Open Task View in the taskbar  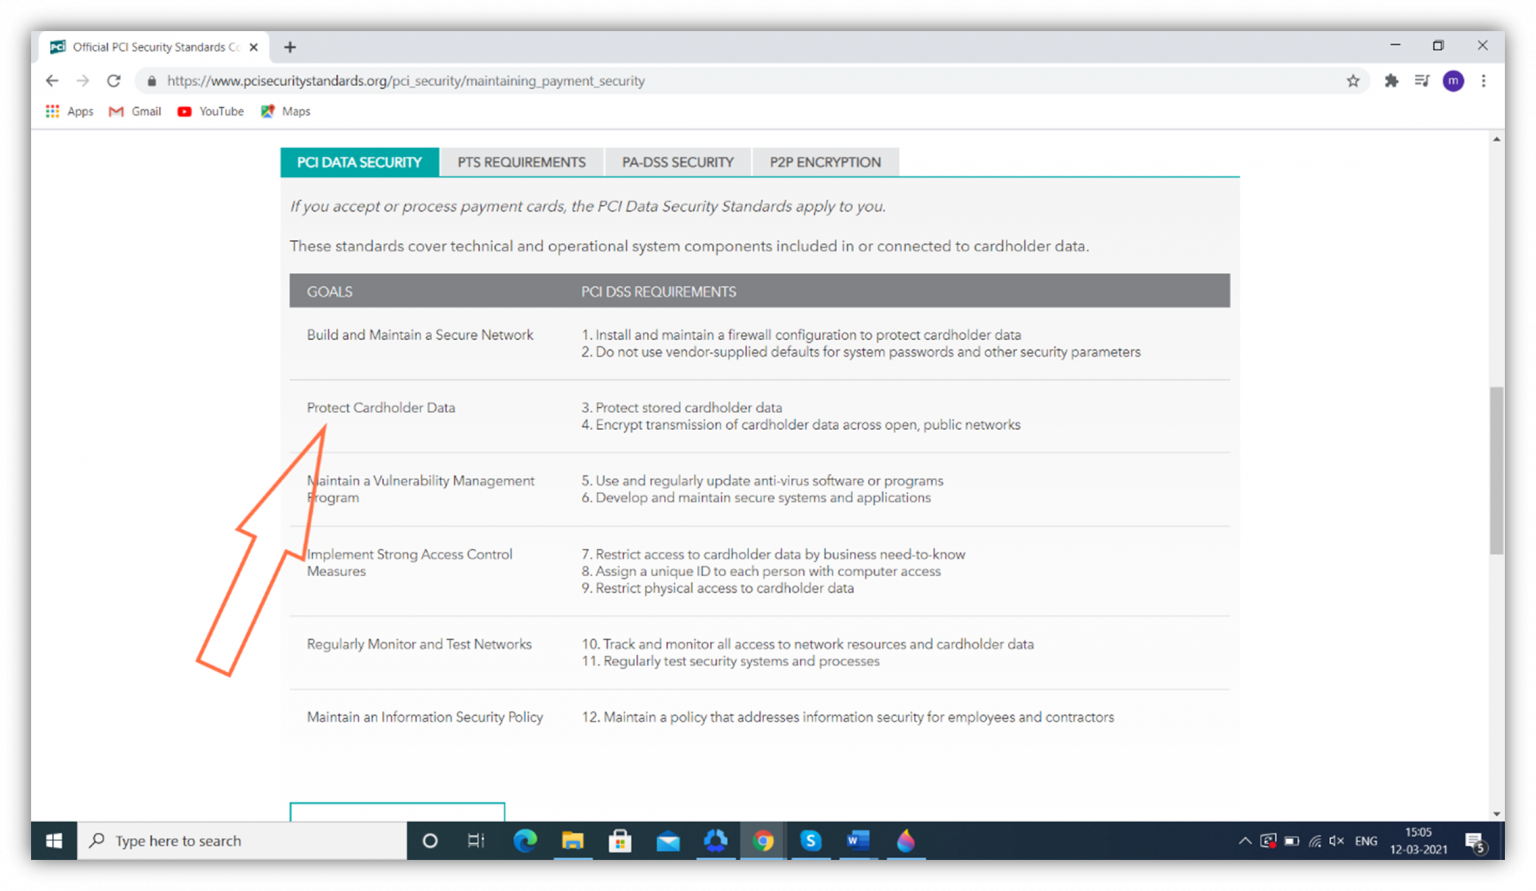pos(477,841)
